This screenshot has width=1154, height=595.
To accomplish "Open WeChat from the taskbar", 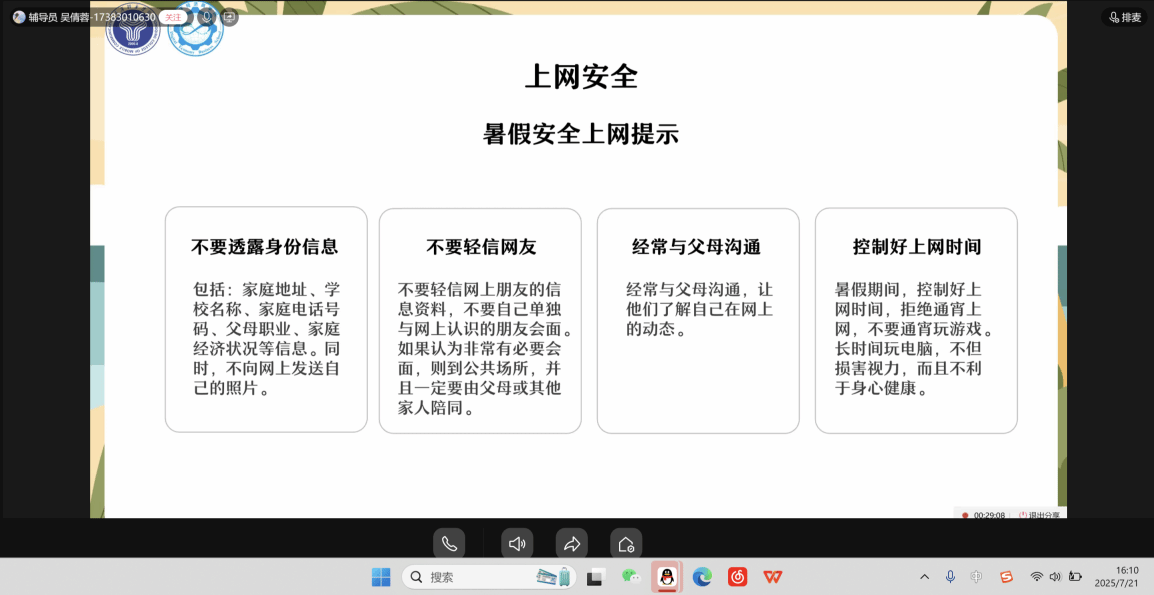I will [630, 577].
